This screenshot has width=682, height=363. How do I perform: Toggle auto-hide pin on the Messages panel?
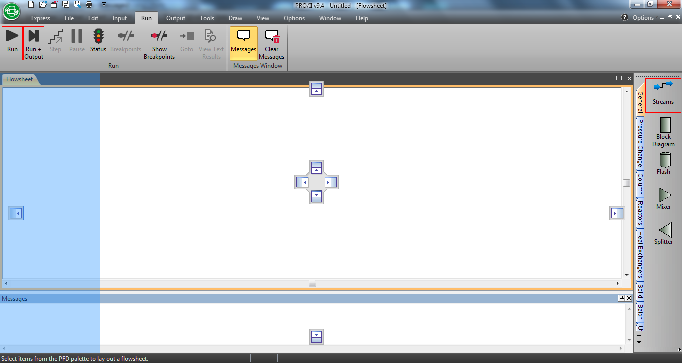coord(622,298)
